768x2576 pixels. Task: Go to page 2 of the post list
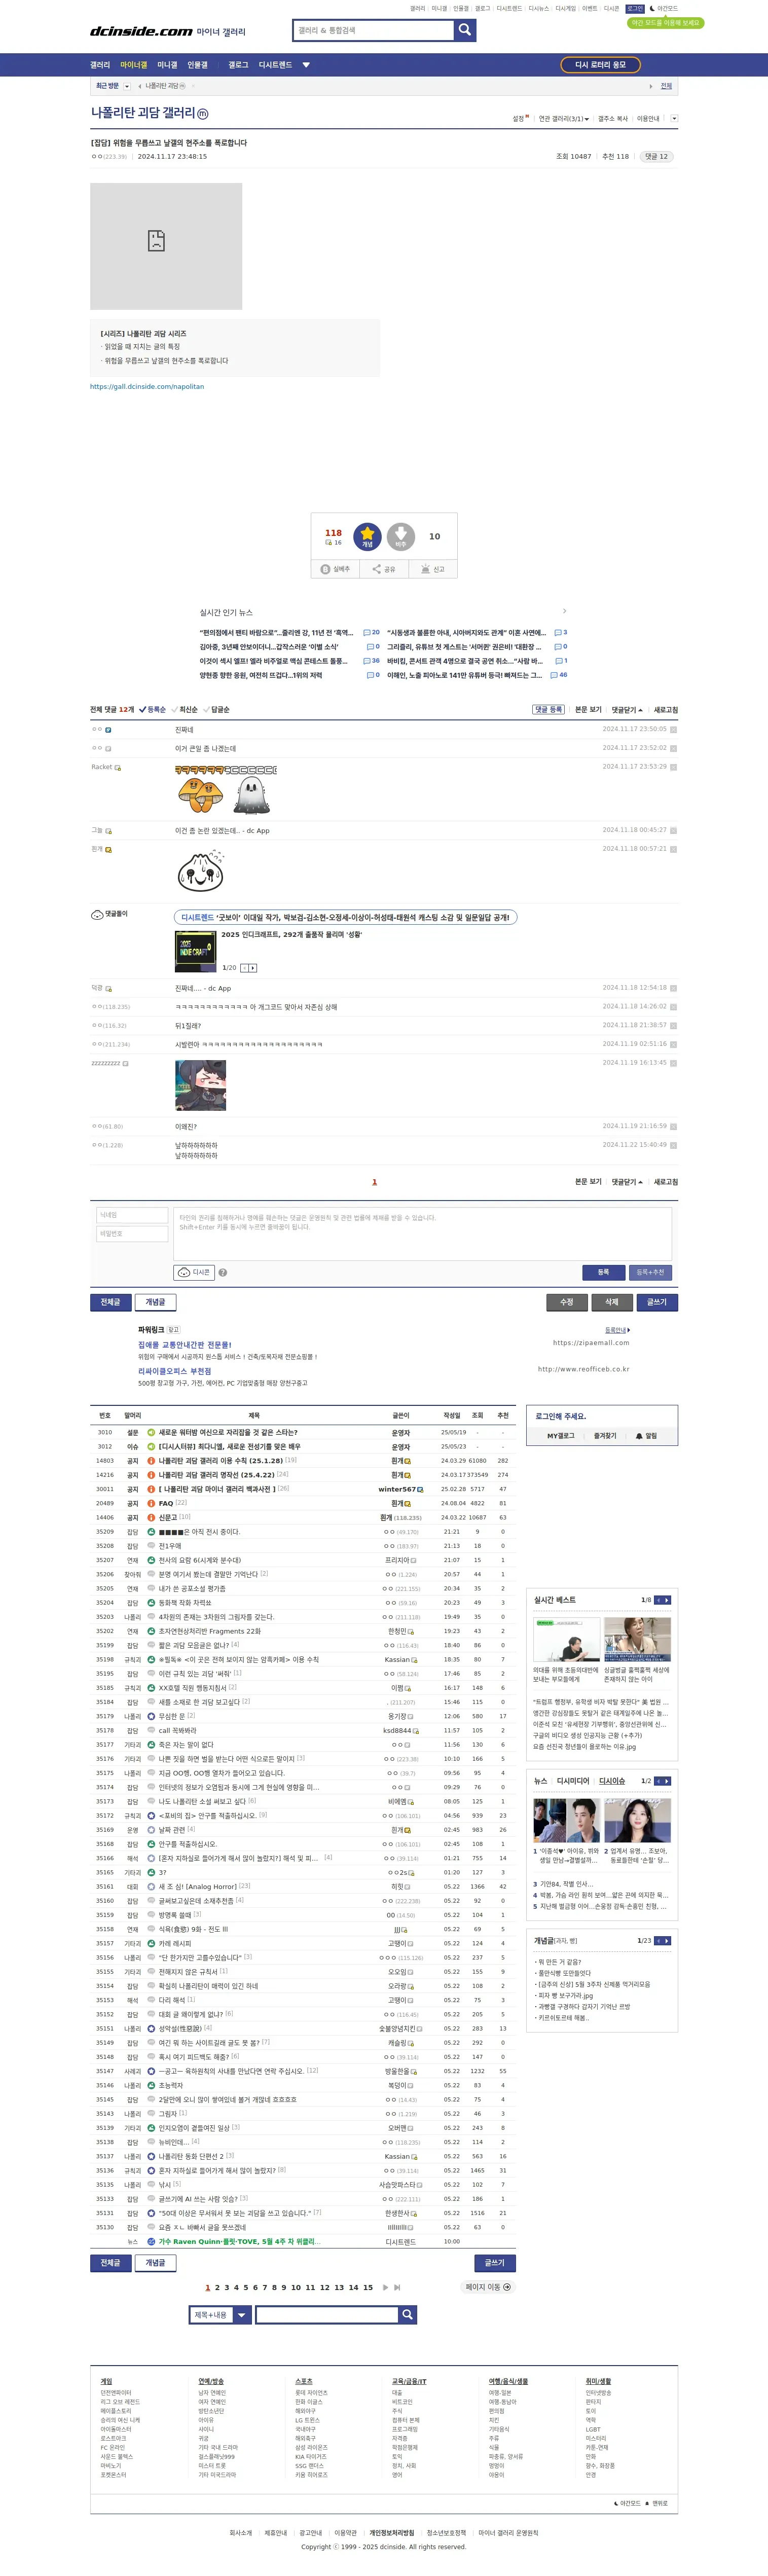point(217,2287)
